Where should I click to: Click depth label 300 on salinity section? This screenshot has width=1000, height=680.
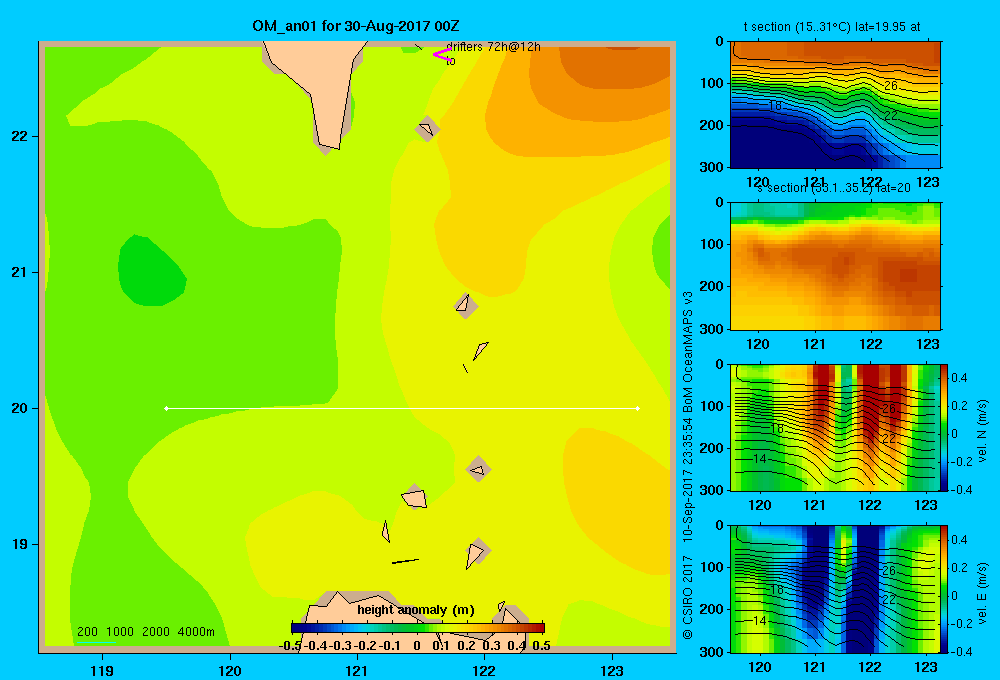pyautogui.click(x=711, y=329)
